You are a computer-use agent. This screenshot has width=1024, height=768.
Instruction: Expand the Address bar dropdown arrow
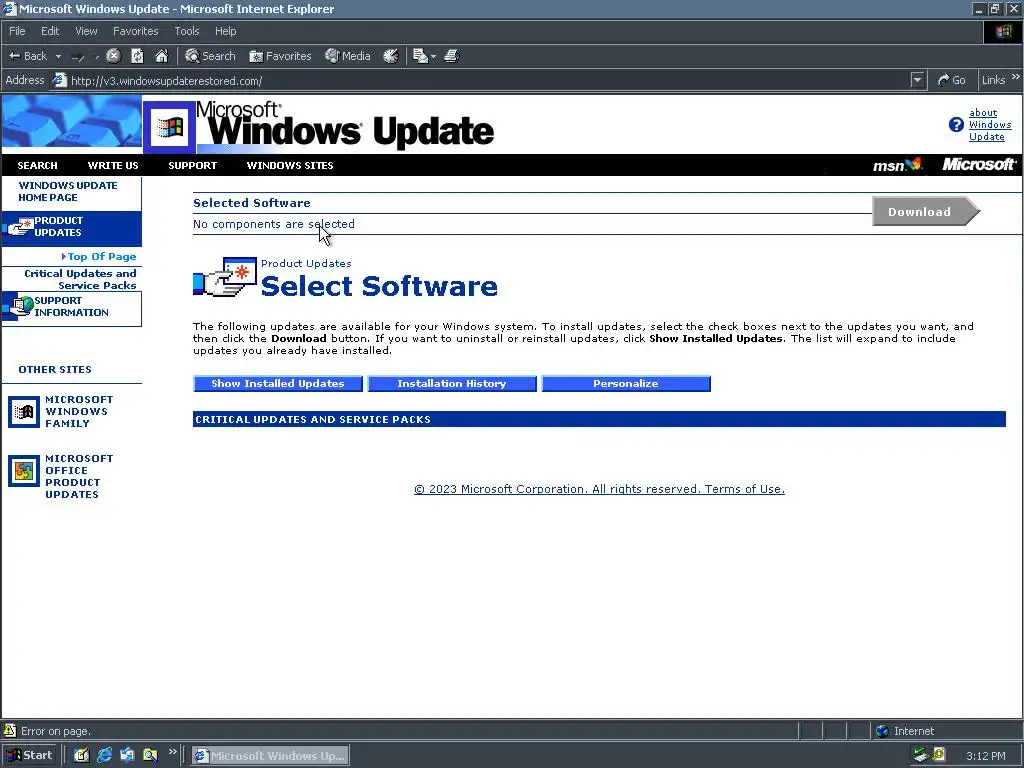click(918, 80)
